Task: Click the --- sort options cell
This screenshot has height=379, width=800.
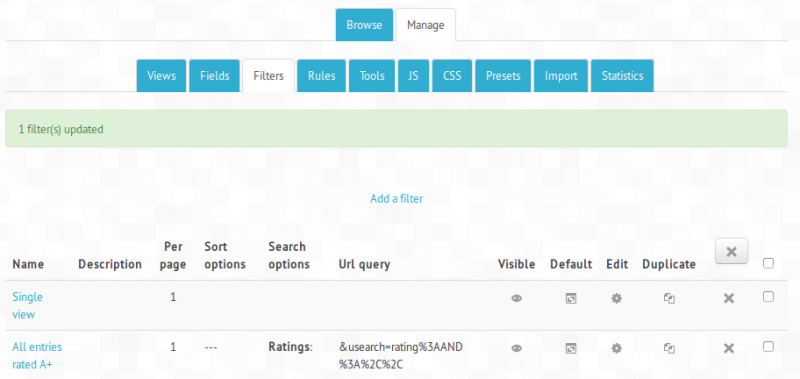Action: click(x=211, y=347)
